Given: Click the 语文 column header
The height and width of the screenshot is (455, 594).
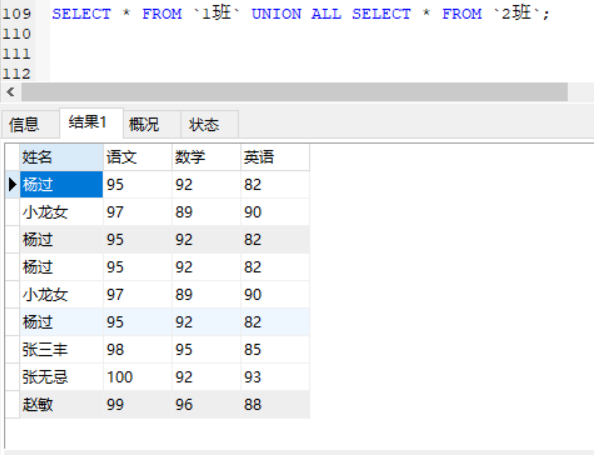Looking at the screenshot, I should pyautogui.click(x=138, y=157).
